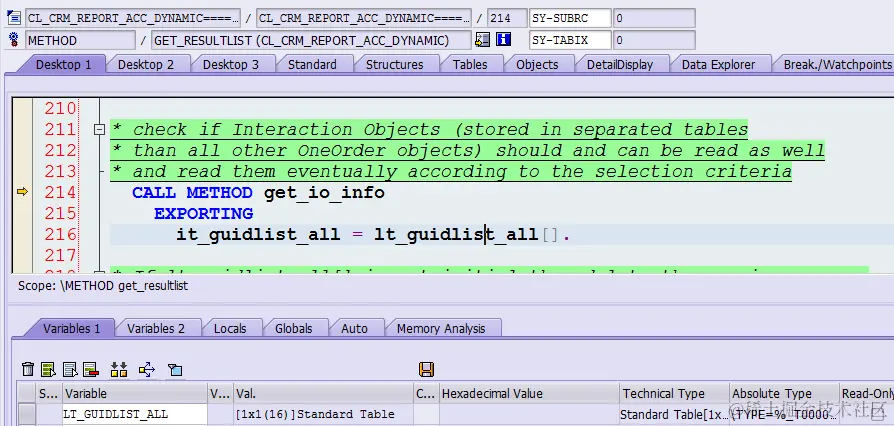Click the line number field showing 214
The width and height of the screenshot is (894, 426).
tap(507, 18)
